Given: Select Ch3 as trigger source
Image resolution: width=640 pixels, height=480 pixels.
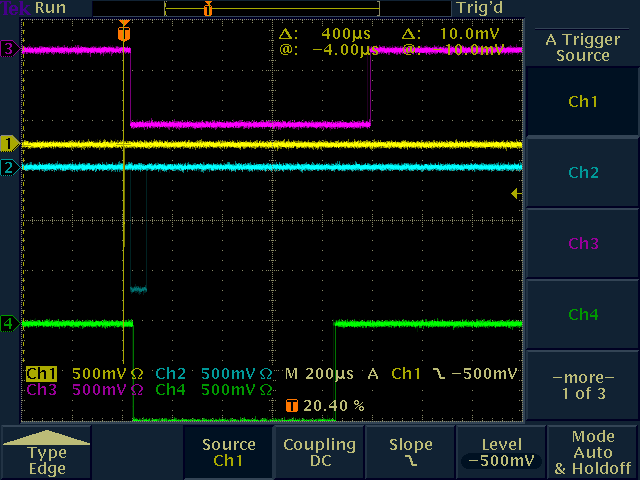Looking at the screenshot, I should point(582,243).
